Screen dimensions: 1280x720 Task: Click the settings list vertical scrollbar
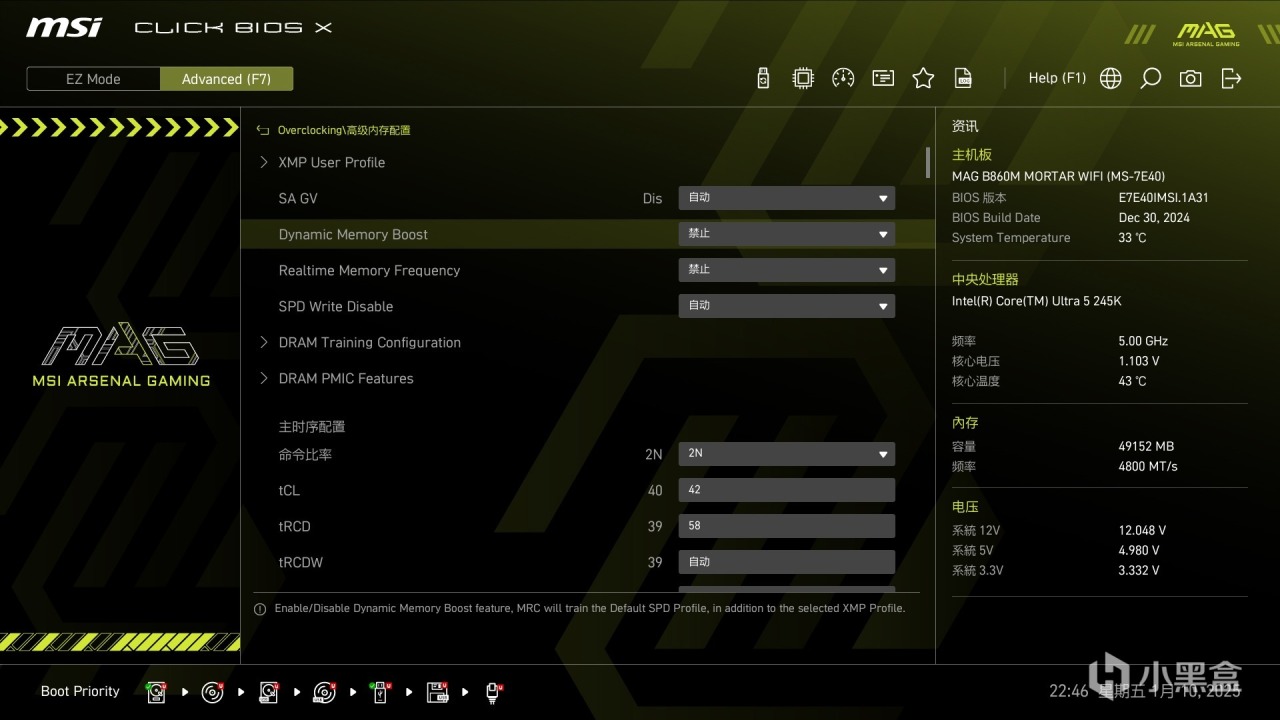(928, 162)
